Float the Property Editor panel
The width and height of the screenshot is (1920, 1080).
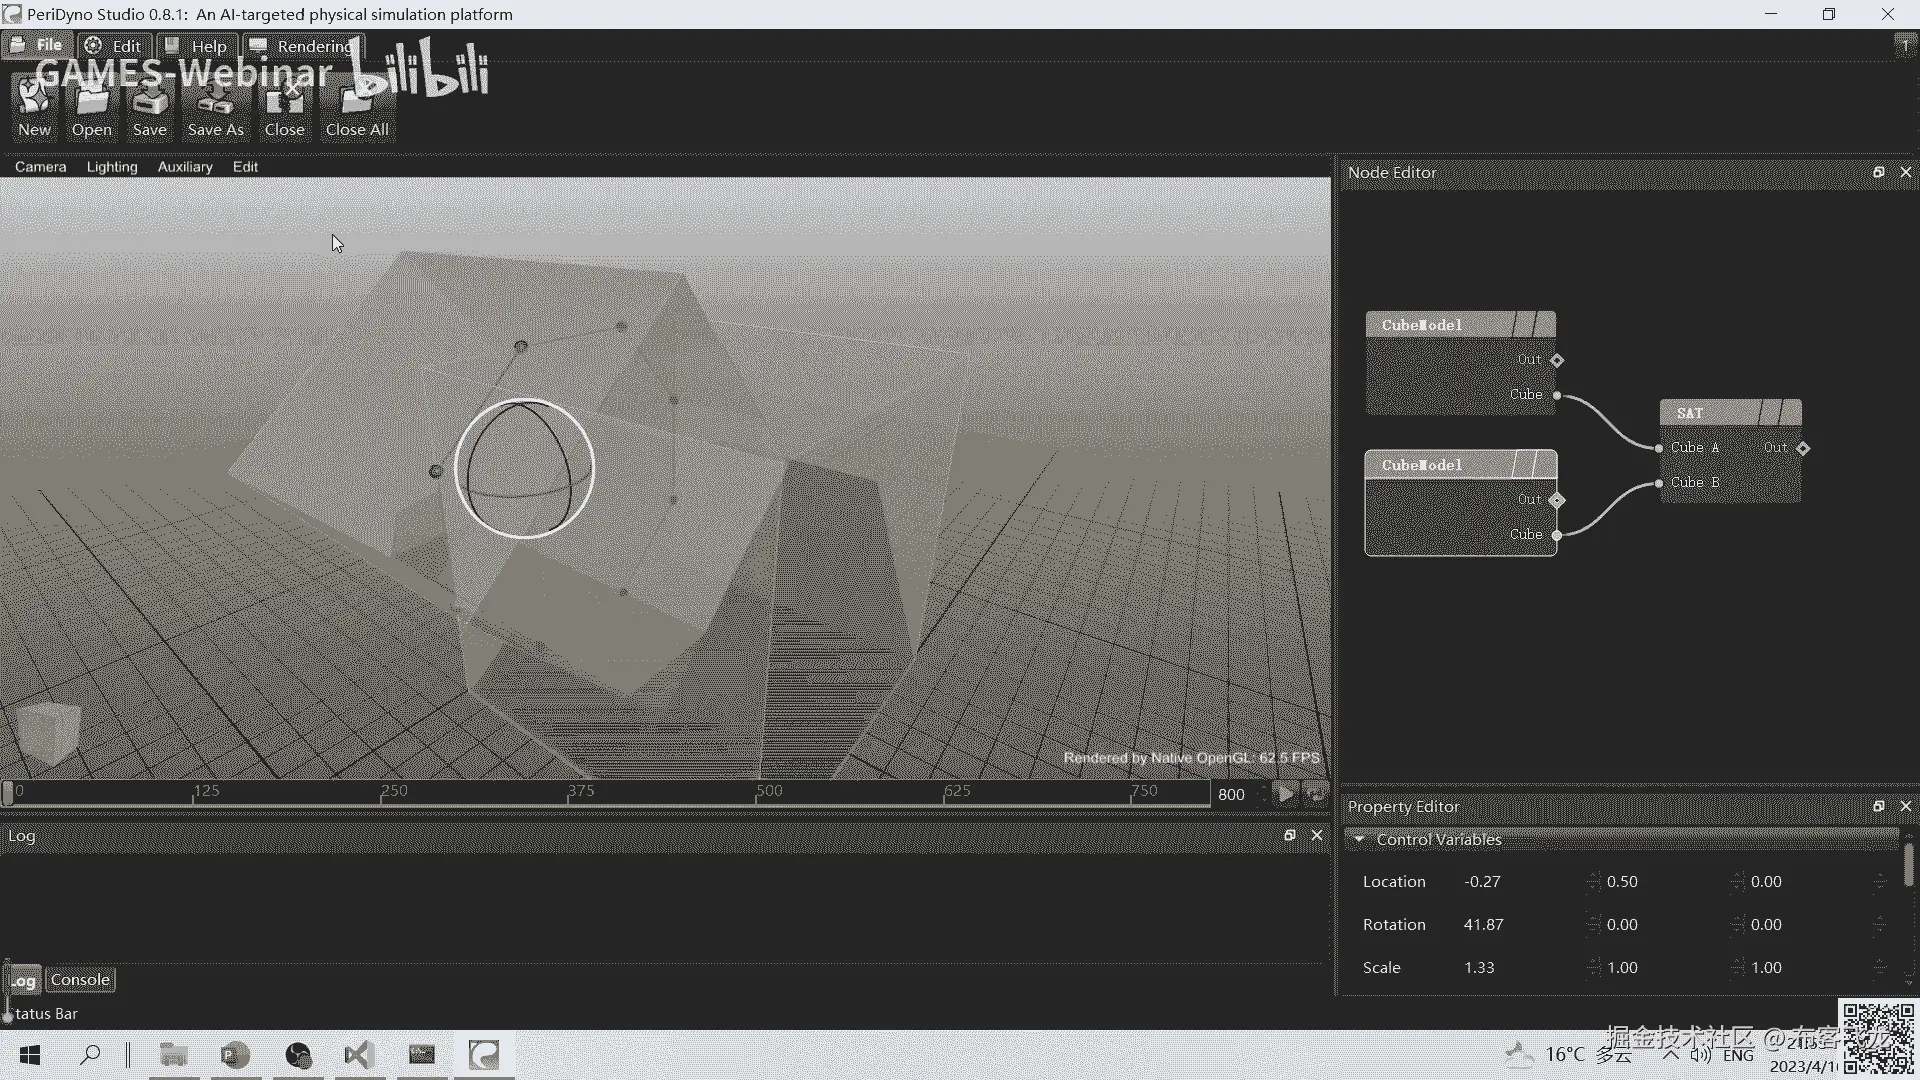click(1878, 806)
